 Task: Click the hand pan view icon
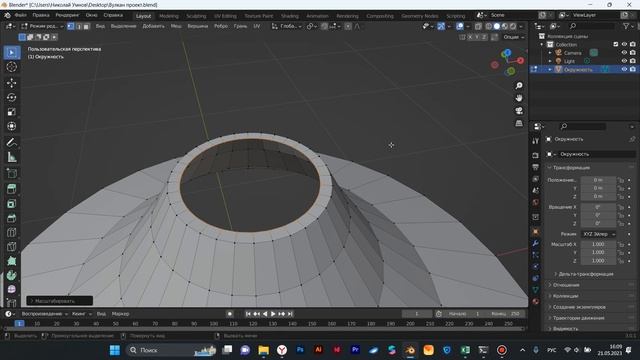[519, 98]
